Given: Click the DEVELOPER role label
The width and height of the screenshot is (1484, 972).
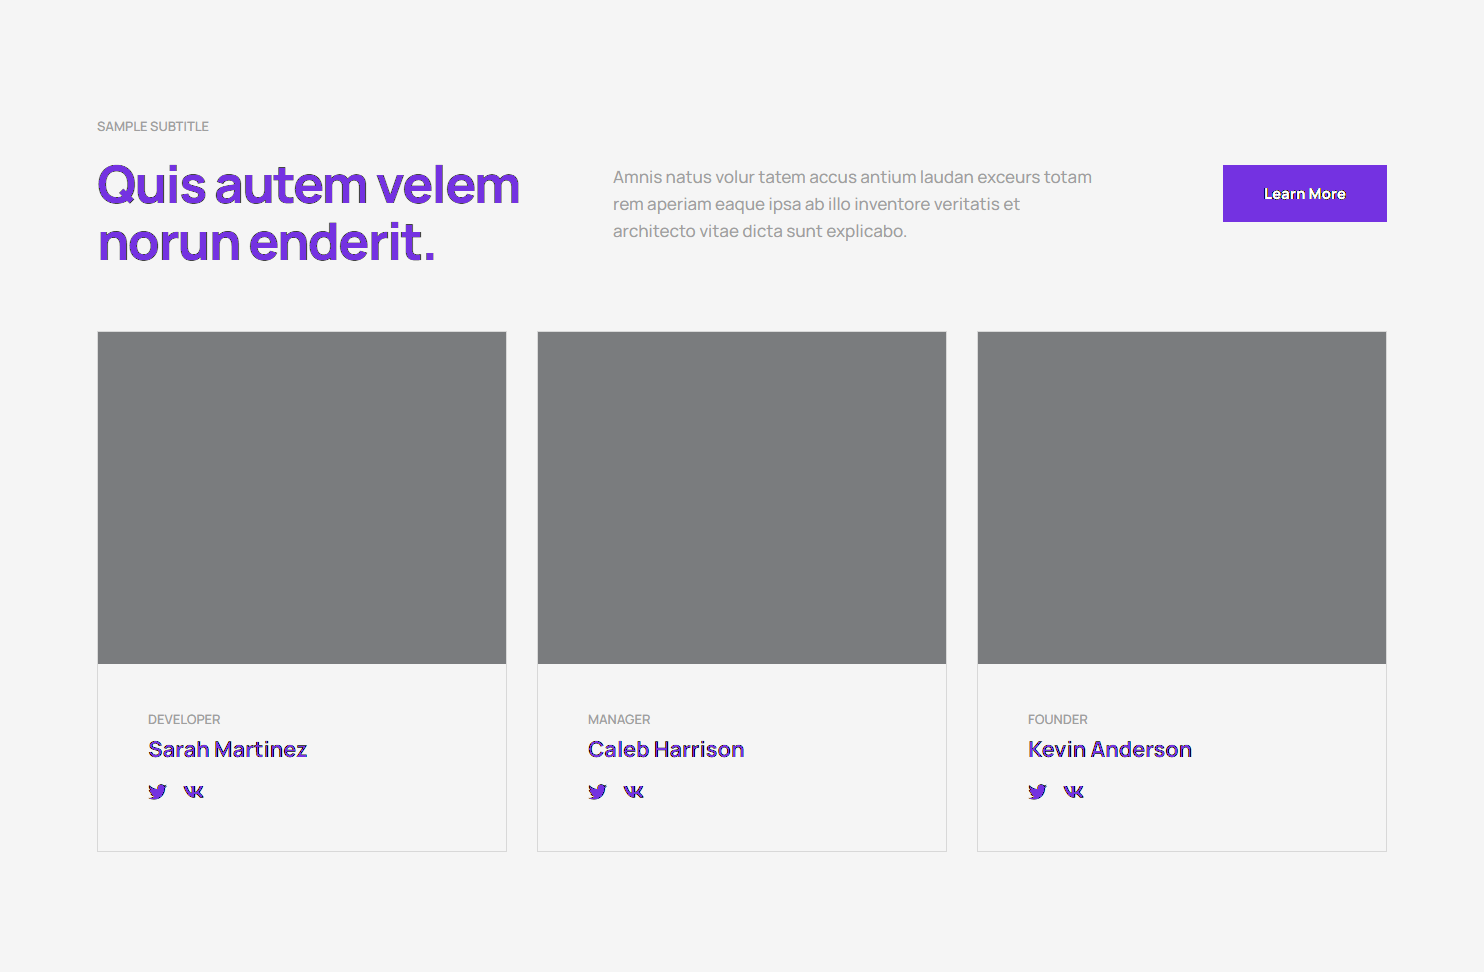Looking at the screenshot, I should [184, 720].
